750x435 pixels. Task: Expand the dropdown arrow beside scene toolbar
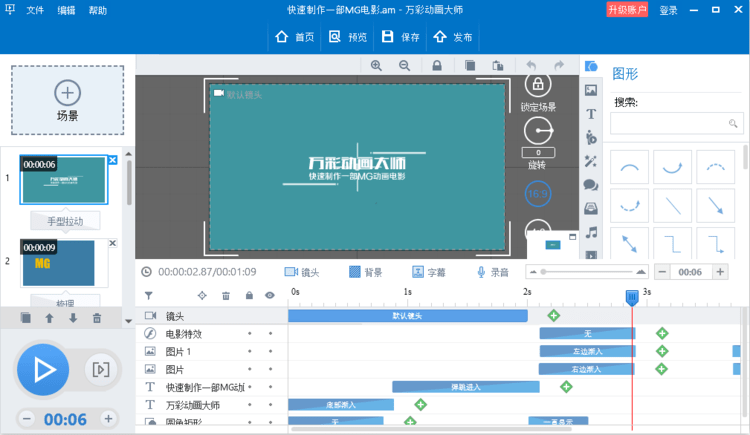[x=127, y=321]
